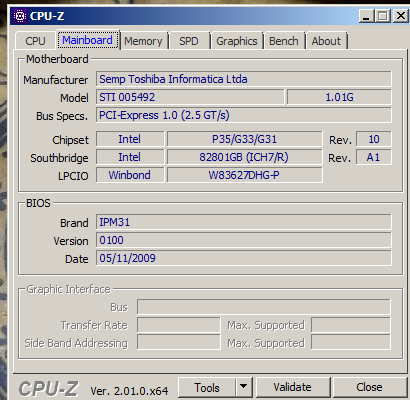Viewport: 410px width, 400px height.
Task: Select the Mainboard tab
Action: tap(88, 40)
